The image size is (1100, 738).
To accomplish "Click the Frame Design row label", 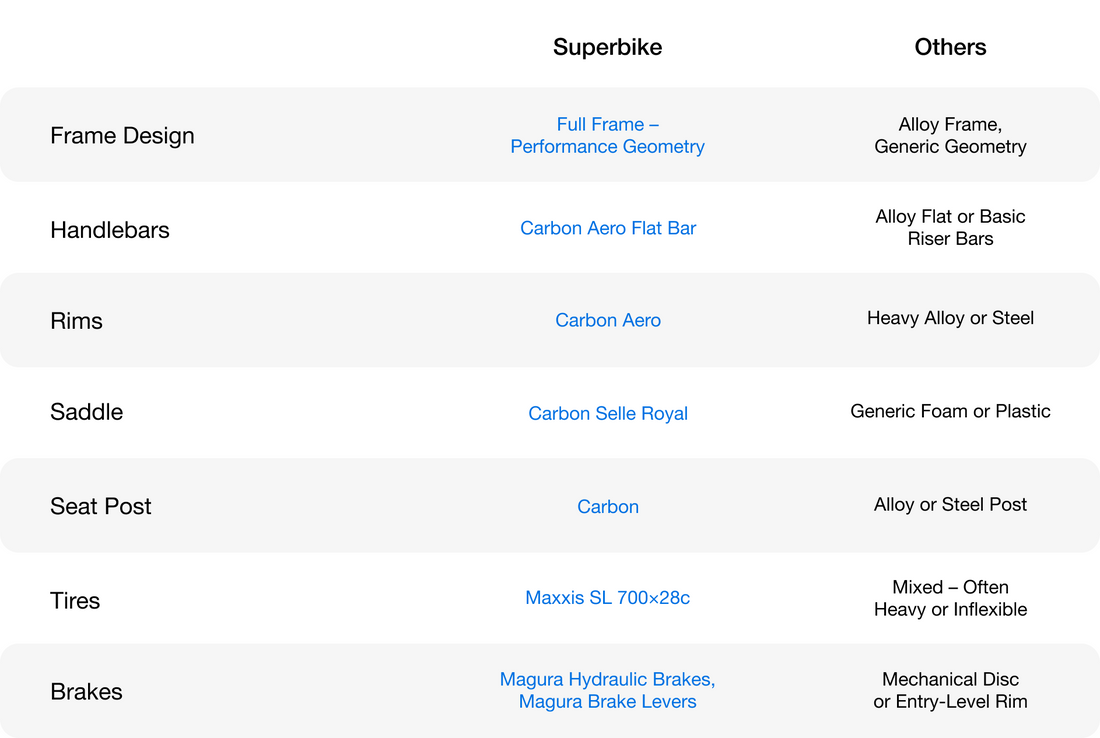I will [x=122, y=135].
